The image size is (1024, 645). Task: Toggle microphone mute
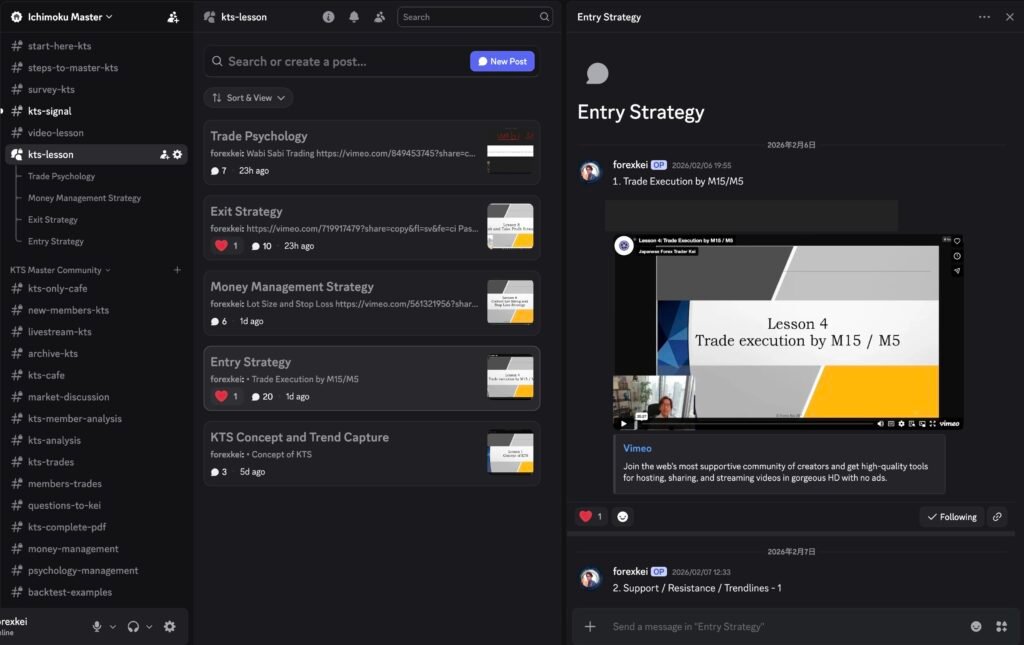[x=97, y=626]
